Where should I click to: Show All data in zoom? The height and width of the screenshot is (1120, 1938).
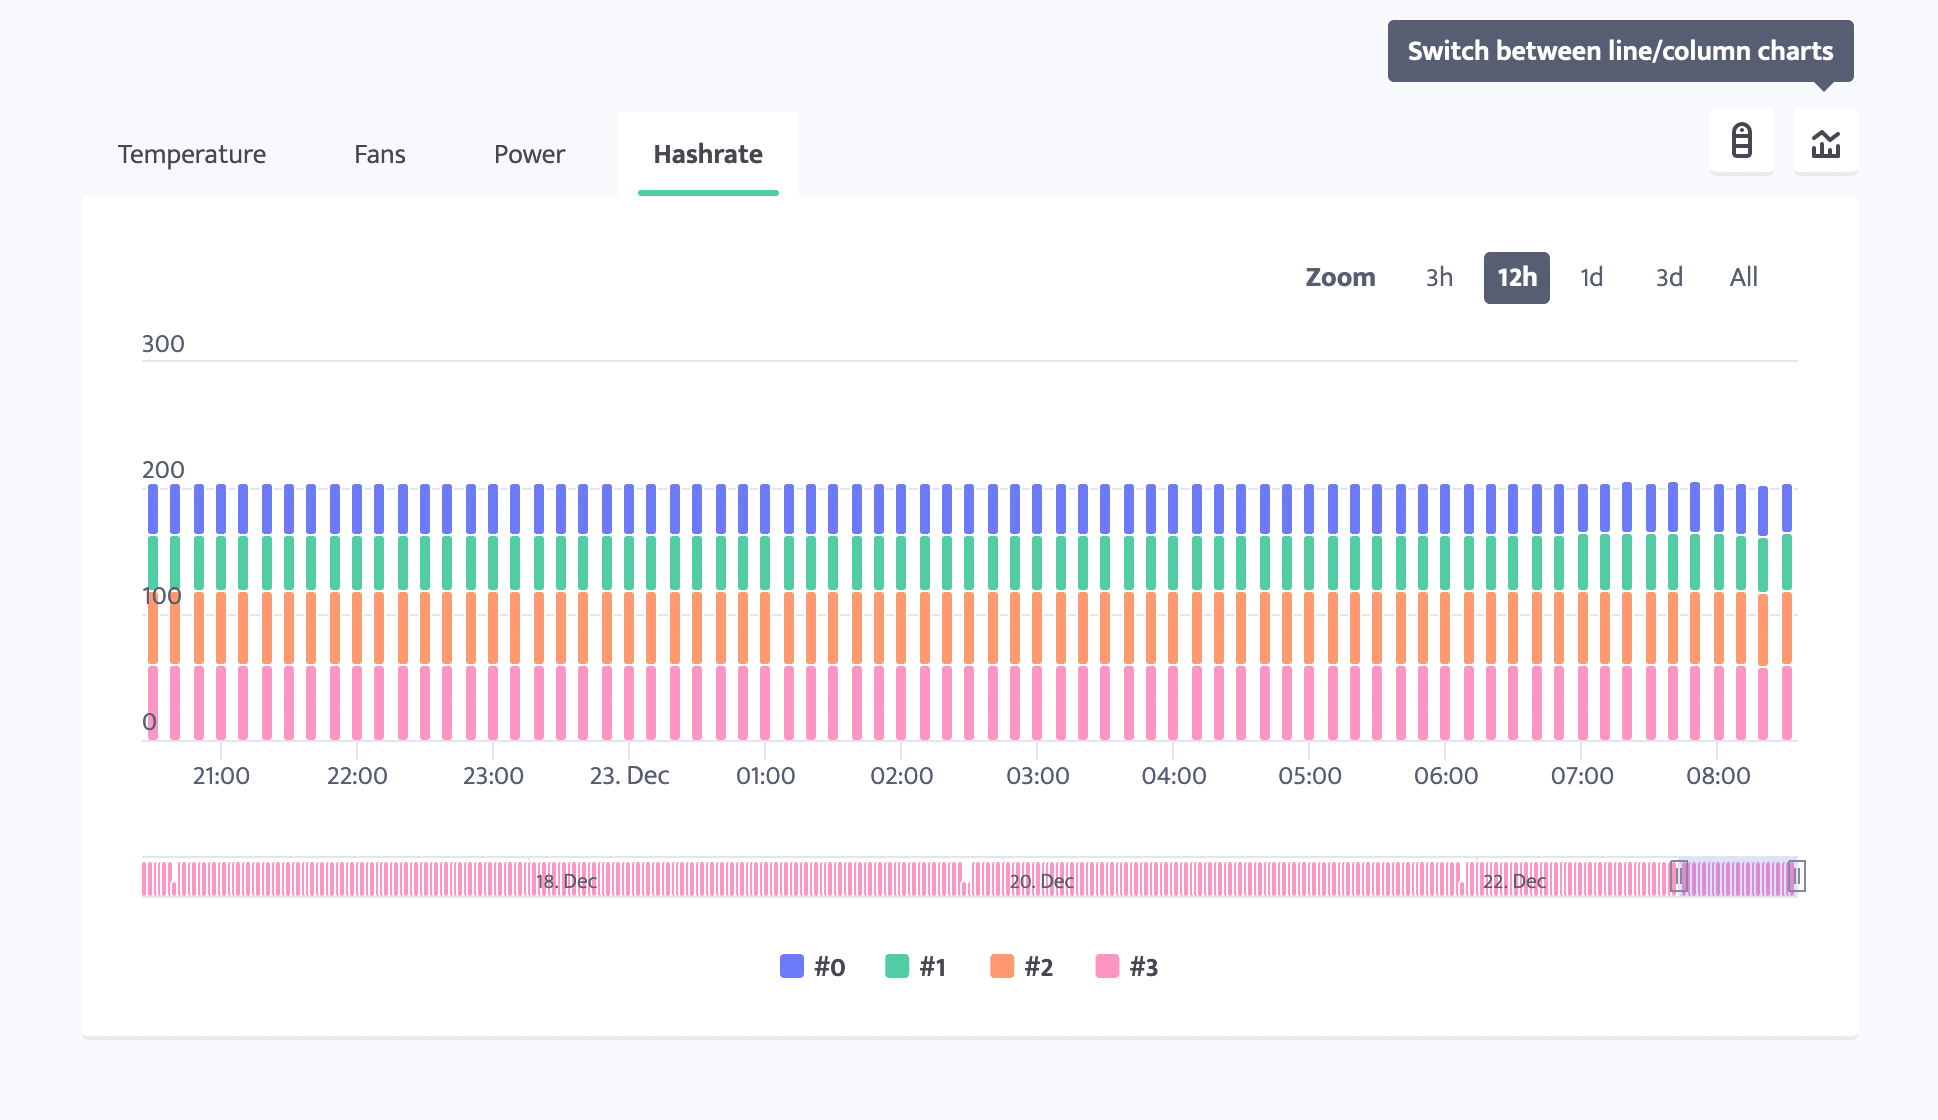pyautogui.click(x=1743, y=277)
